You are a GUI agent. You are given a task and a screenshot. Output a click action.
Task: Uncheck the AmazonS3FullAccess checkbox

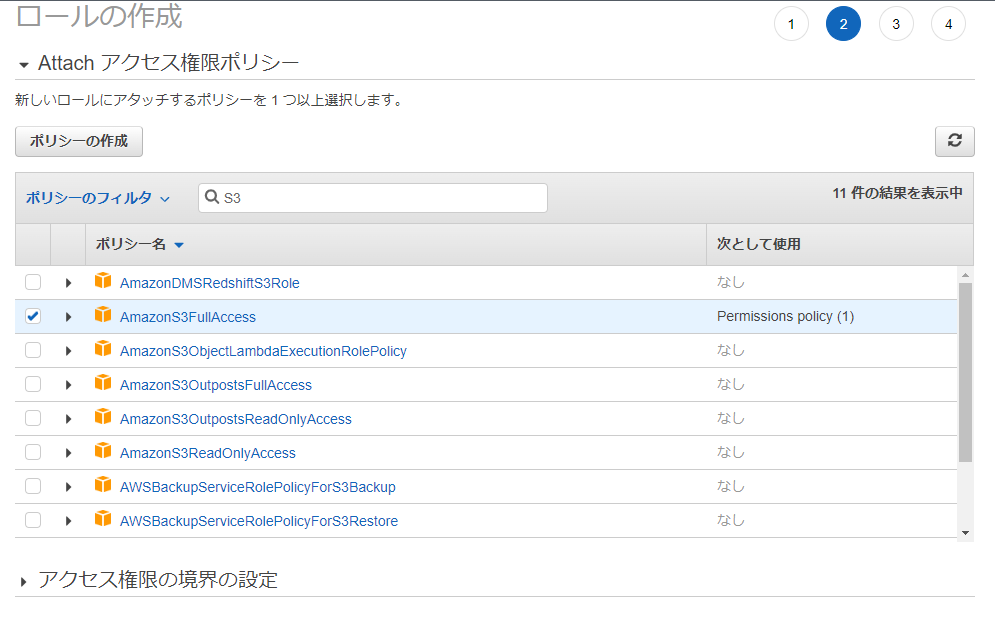[33, 316]
